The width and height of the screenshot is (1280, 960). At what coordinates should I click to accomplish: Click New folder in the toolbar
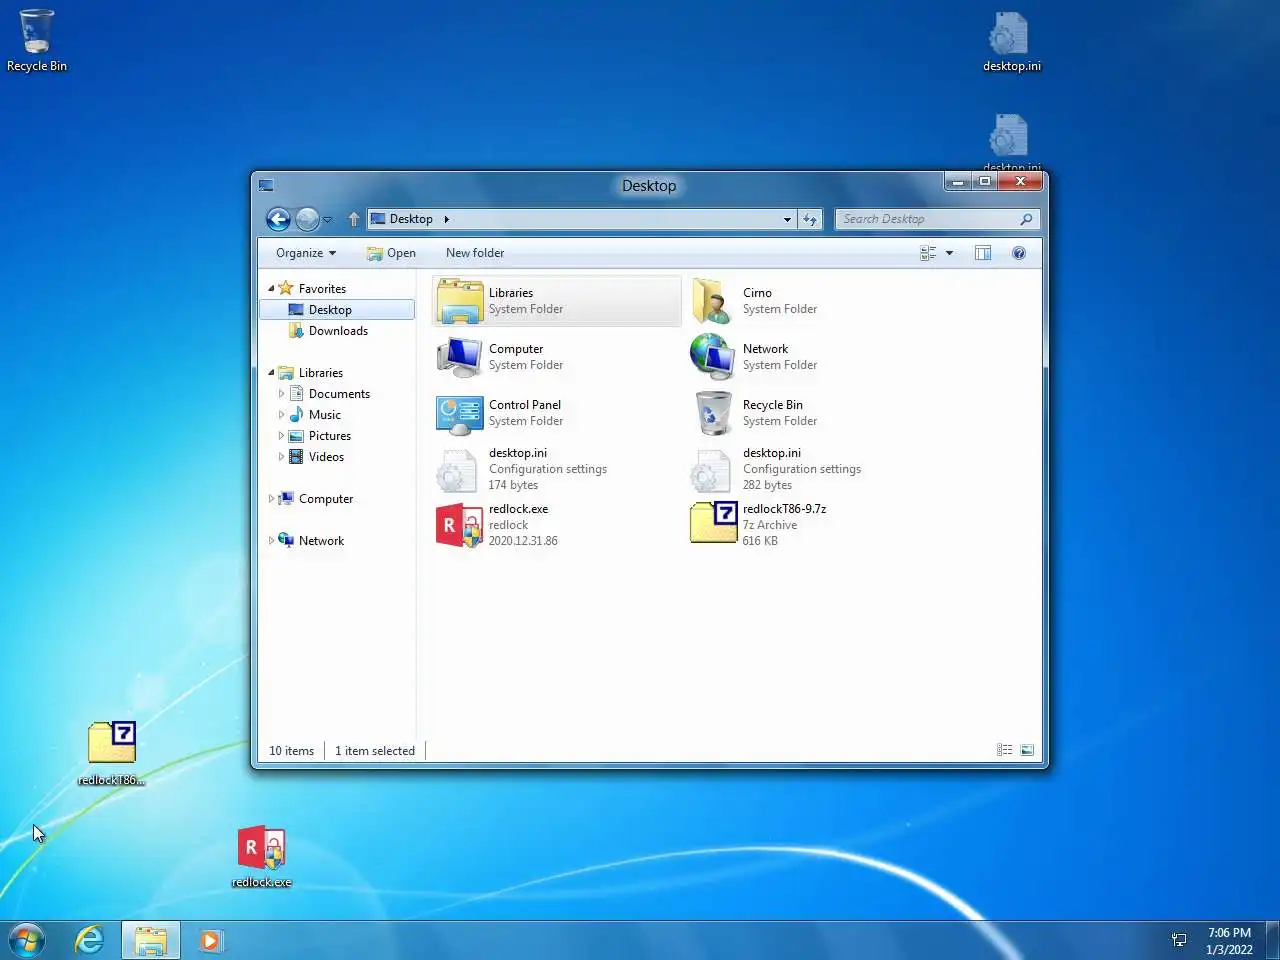pos(475,253)
